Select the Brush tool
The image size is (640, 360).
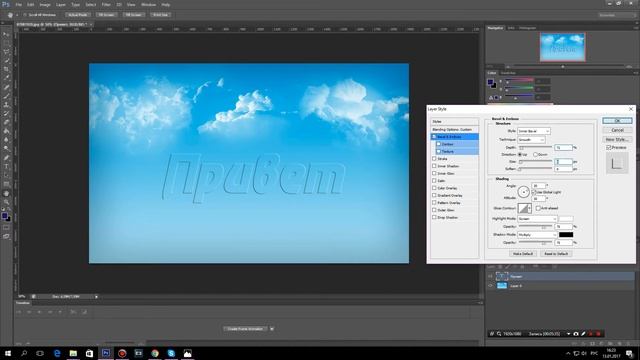pyautogui.click(x=6, y=96)
